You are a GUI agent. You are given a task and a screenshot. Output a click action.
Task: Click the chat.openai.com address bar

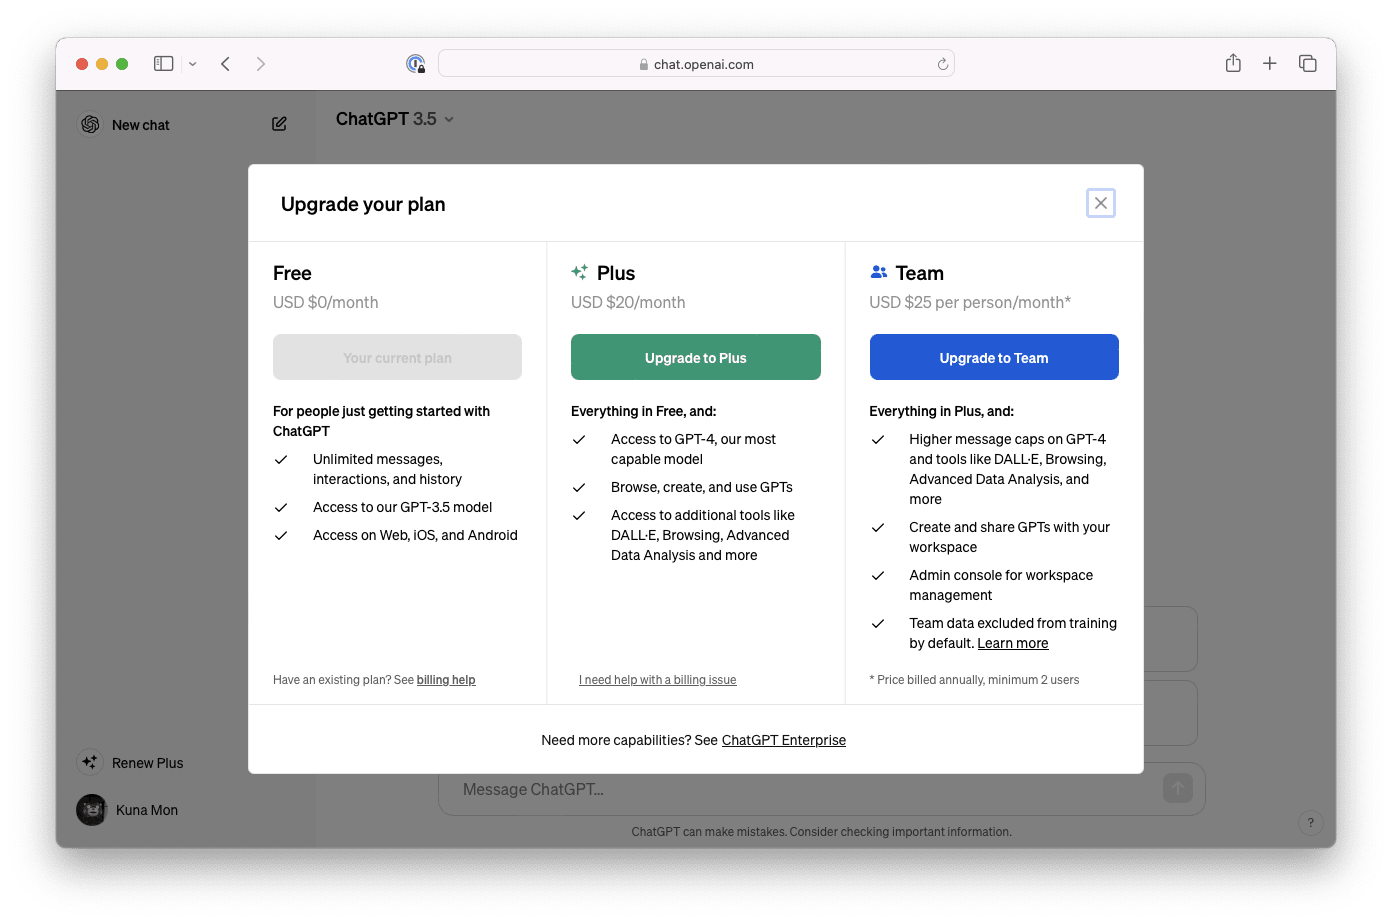(x=696, y=64)
